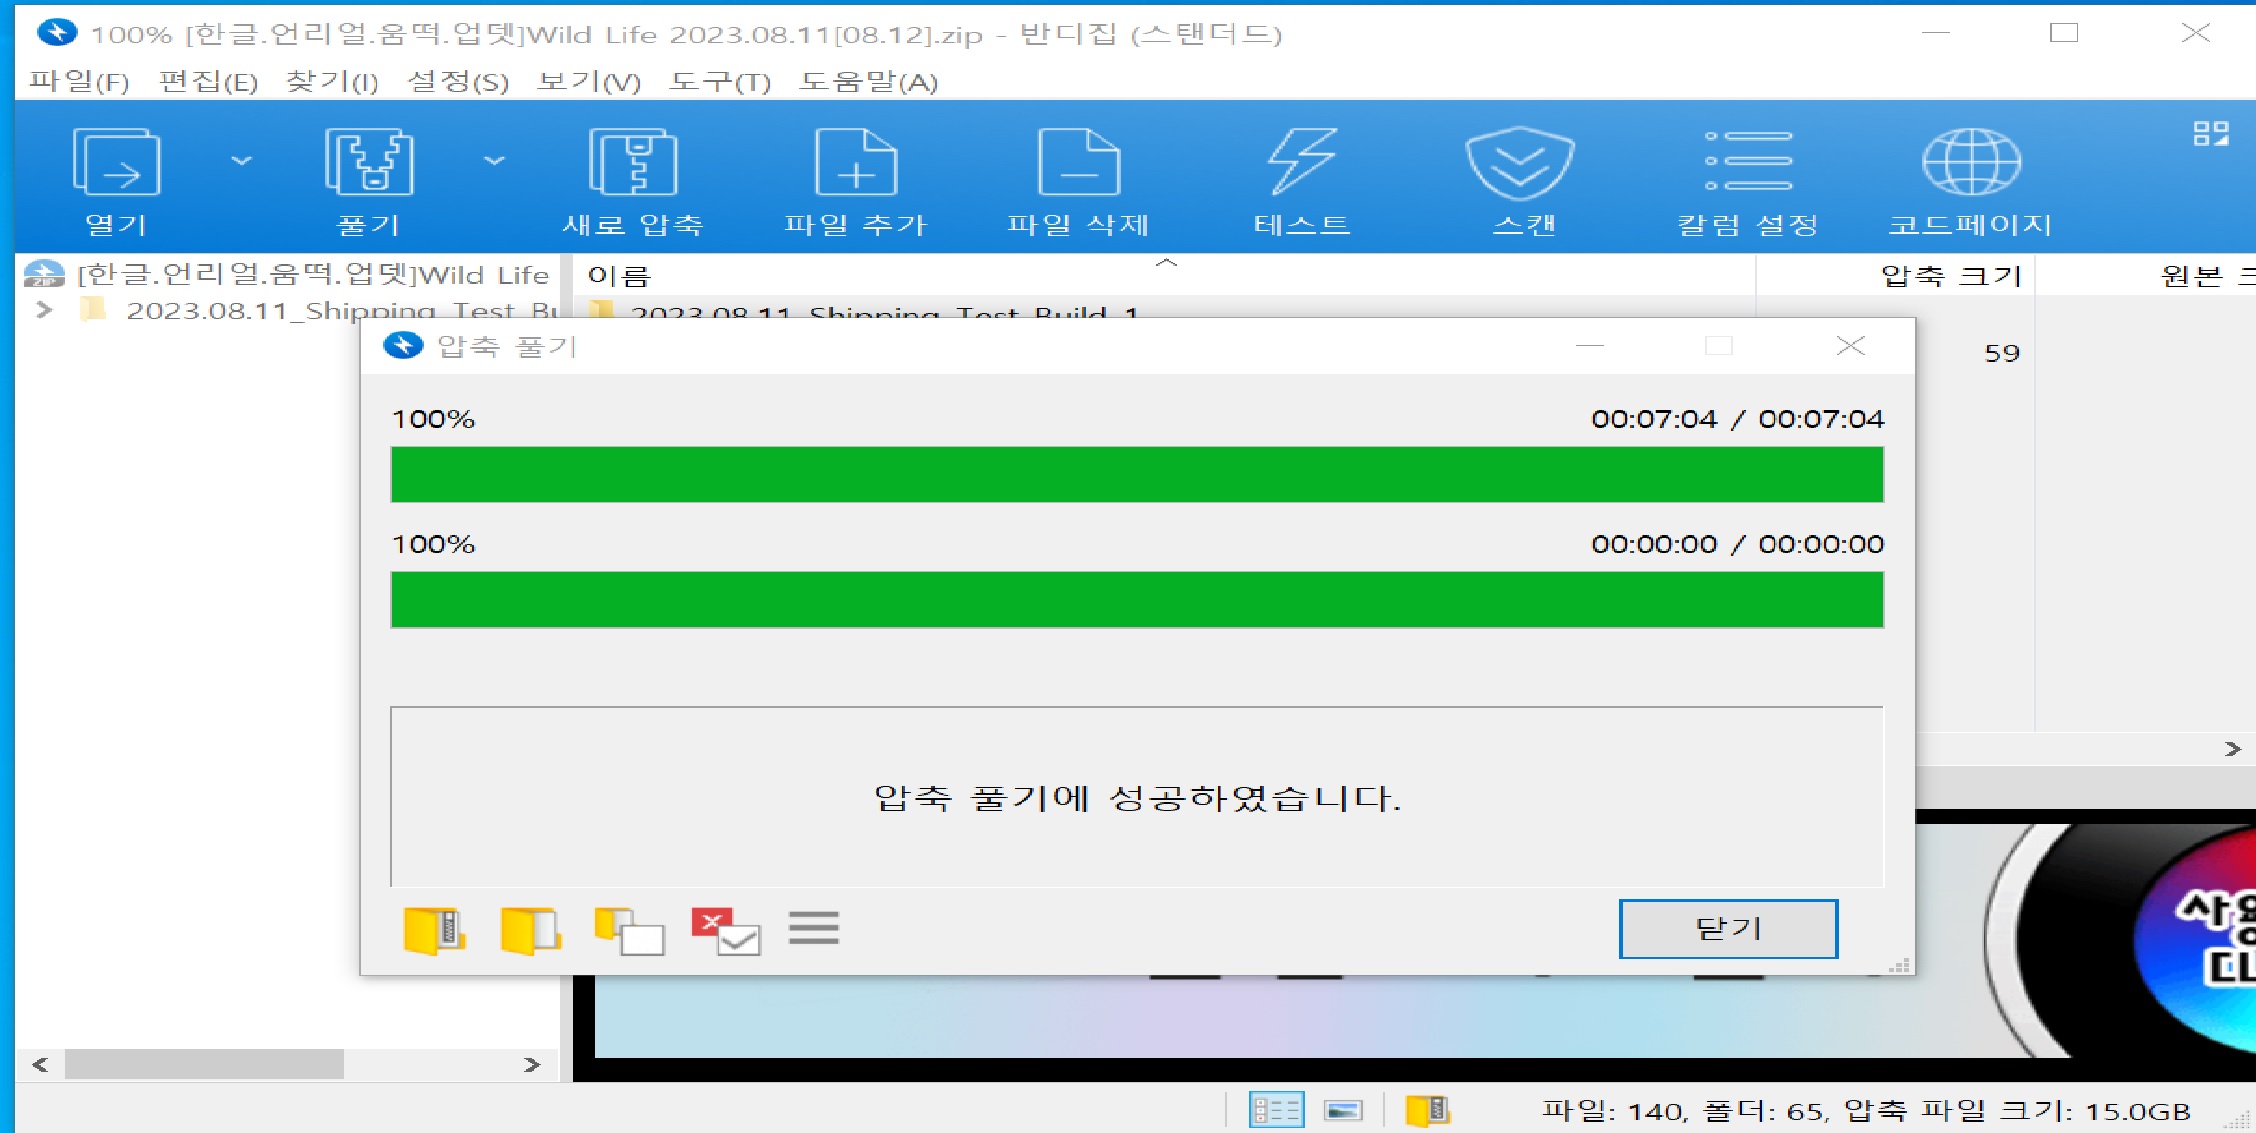
Task: Click the left pane horizontal scrollbar
Action: click(204, 1064)
